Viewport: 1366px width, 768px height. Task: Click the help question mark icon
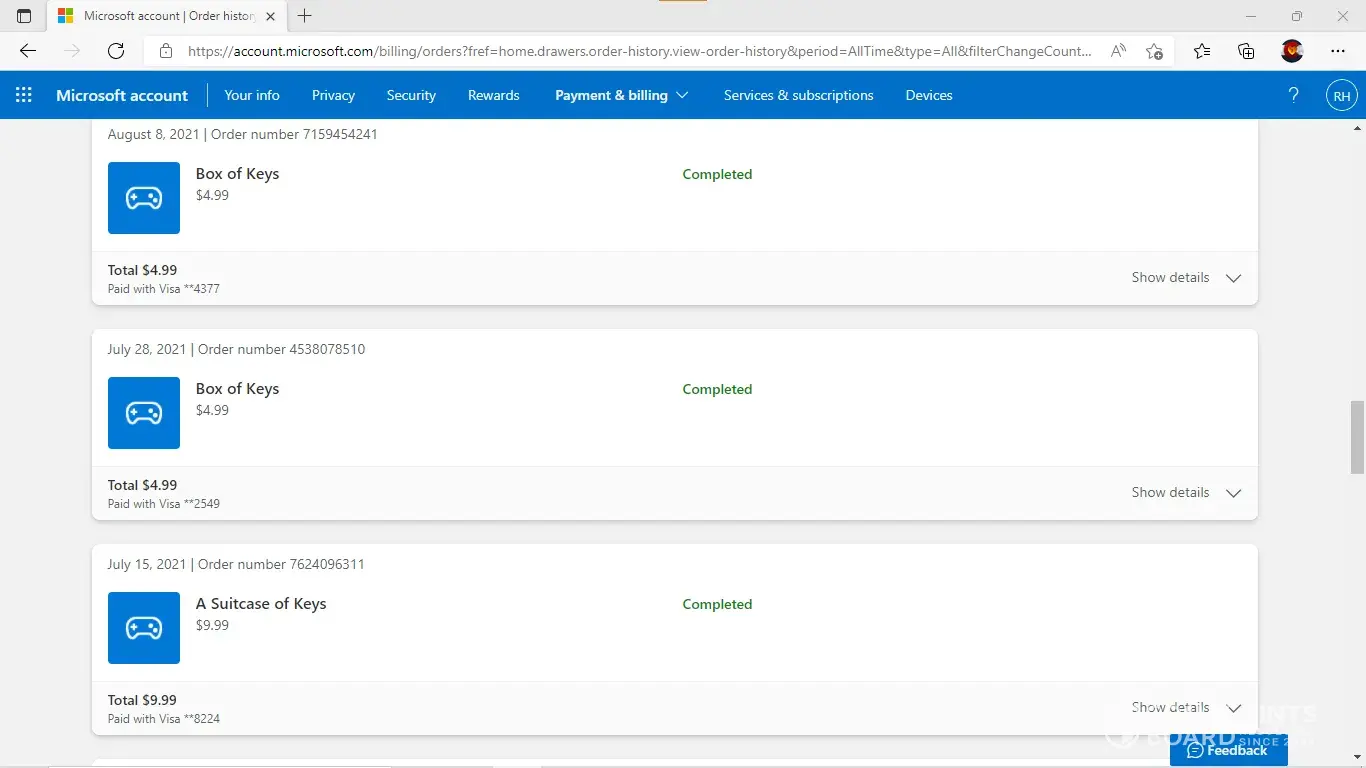pyautogui.click(x=1293, y=95)
